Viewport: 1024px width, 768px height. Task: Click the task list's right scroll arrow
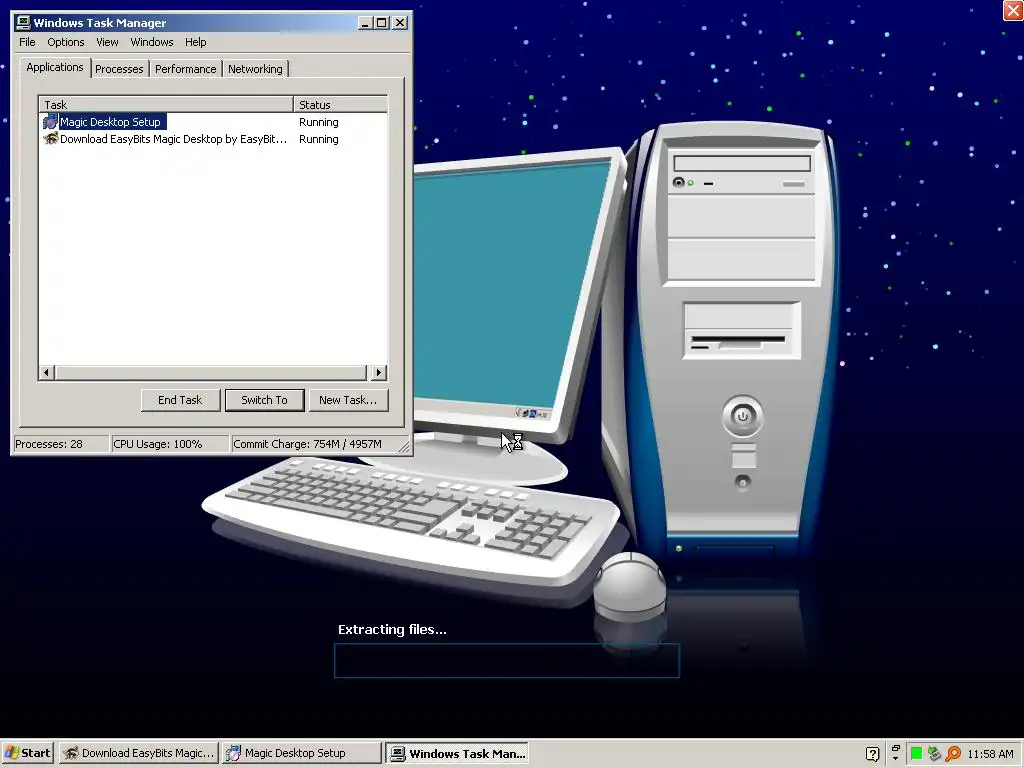coord(379,373)
